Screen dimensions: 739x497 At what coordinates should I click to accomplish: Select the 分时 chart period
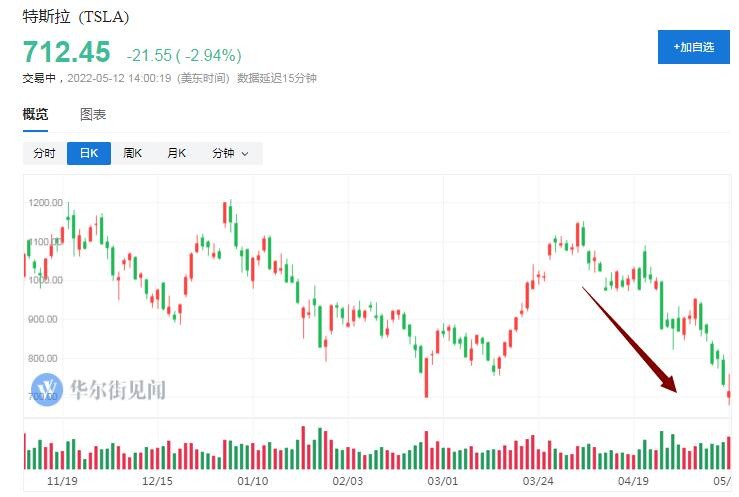point(44,154)
